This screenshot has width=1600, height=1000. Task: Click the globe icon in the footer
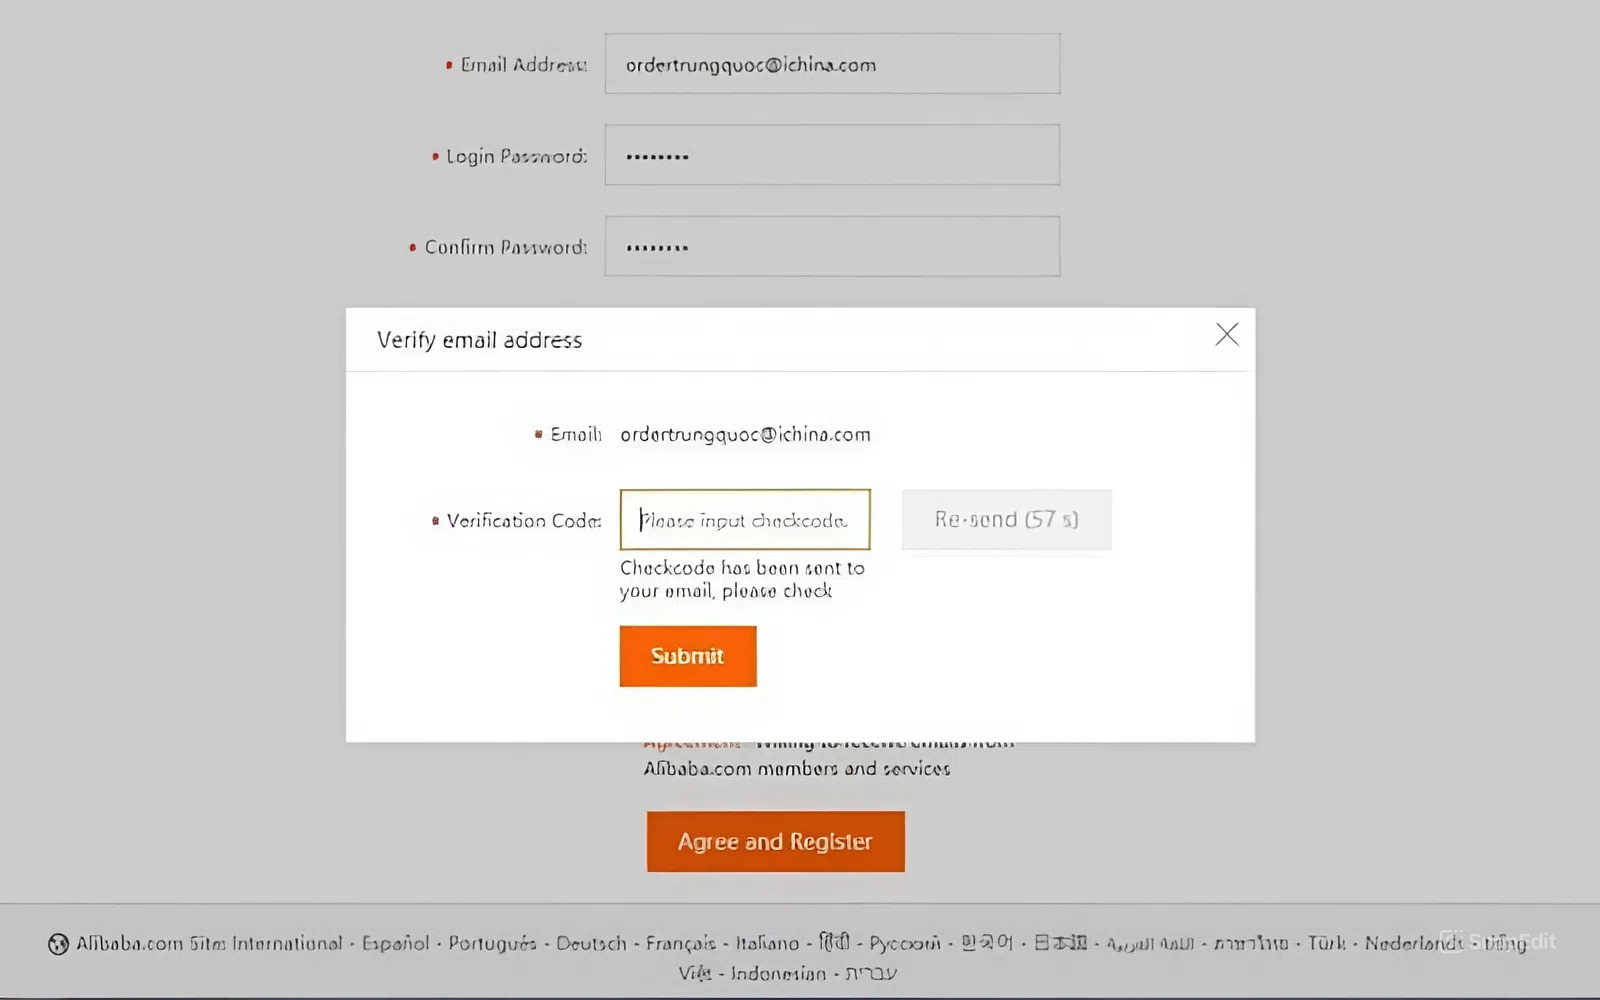[58, 944]
